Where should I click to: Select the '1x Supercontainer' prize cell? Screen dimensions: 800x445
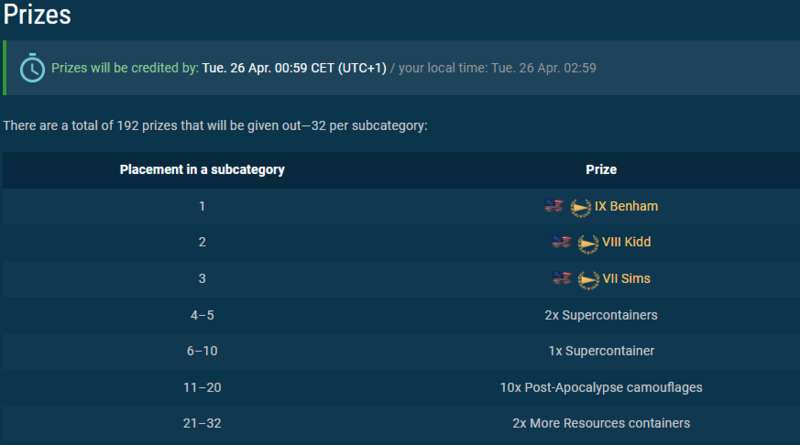point(601,351)
